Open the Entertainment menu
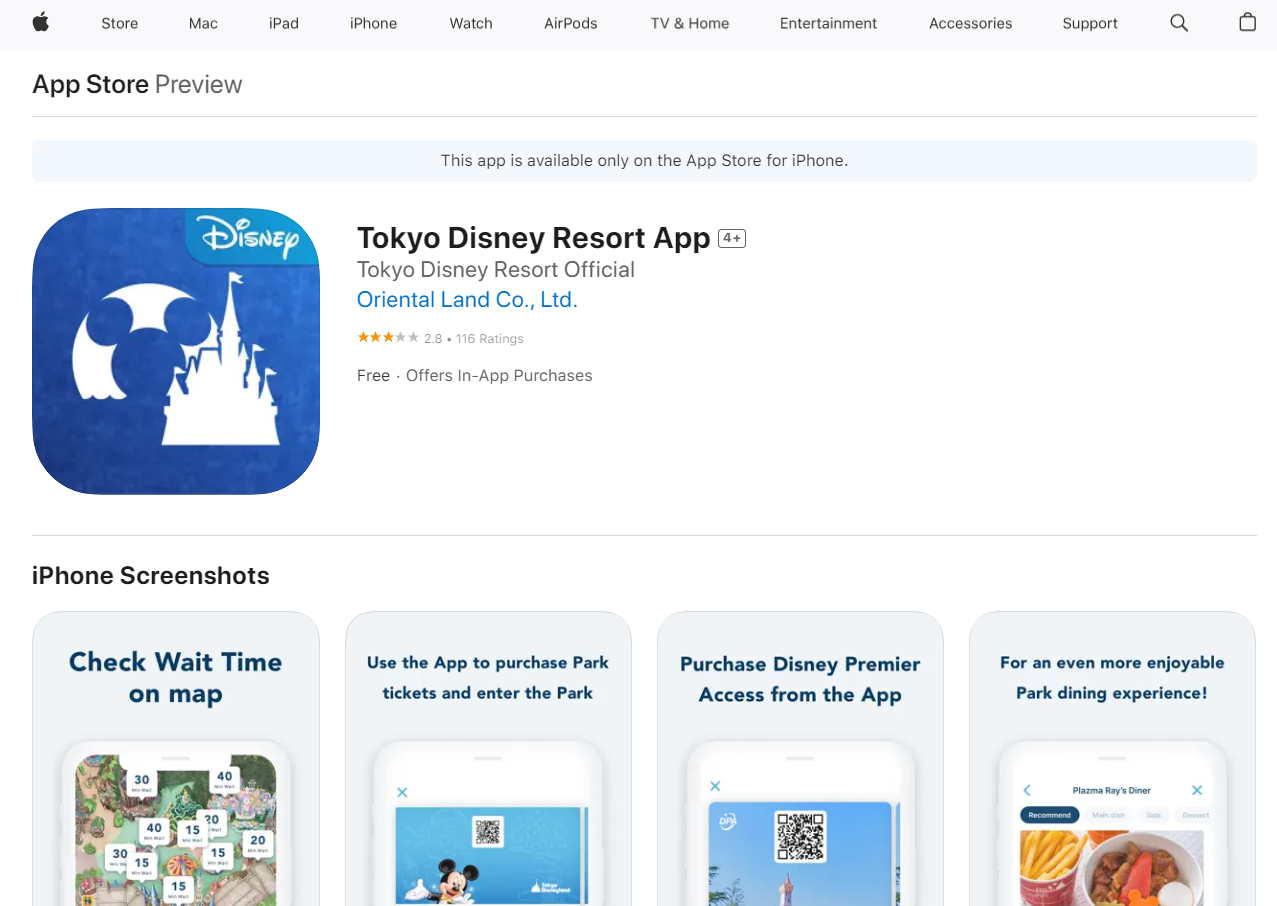This screenshot has height=906, width=1277. point(828,23)
